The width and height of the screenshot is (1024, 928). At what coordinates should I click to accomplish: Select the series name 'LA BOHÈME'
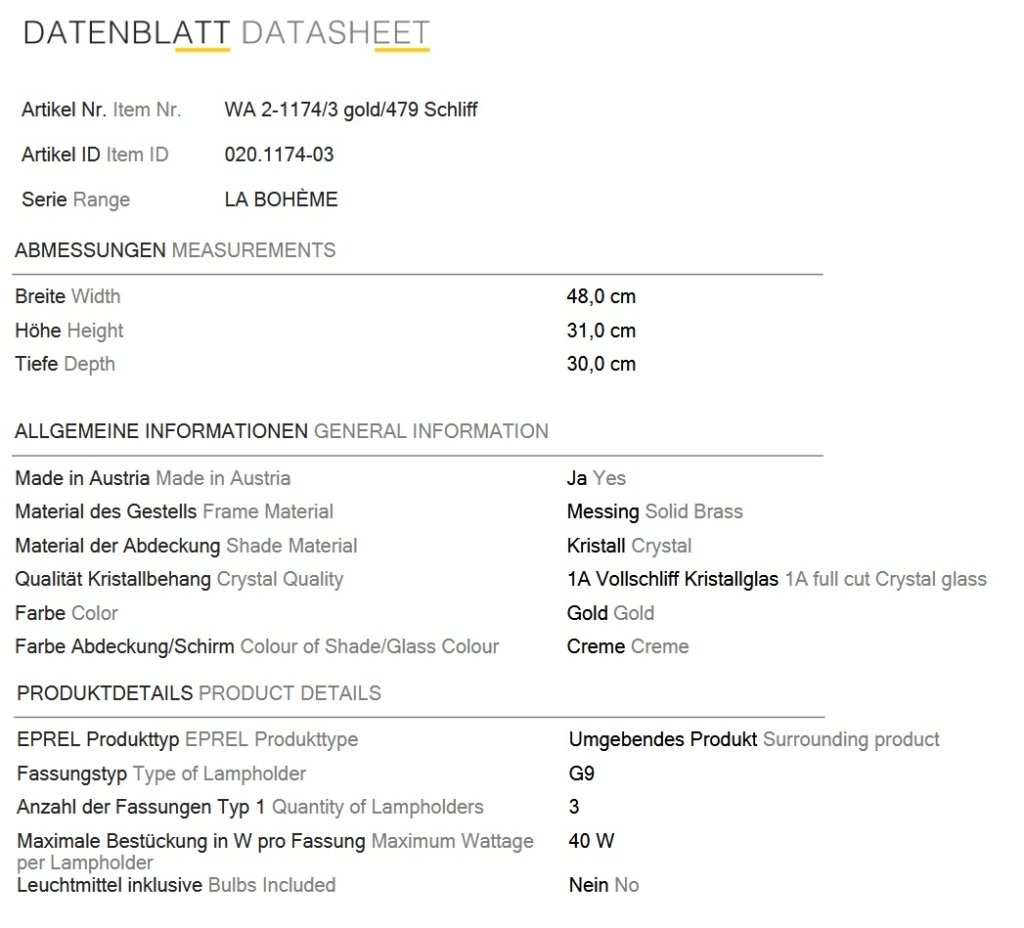click(281, 199)
